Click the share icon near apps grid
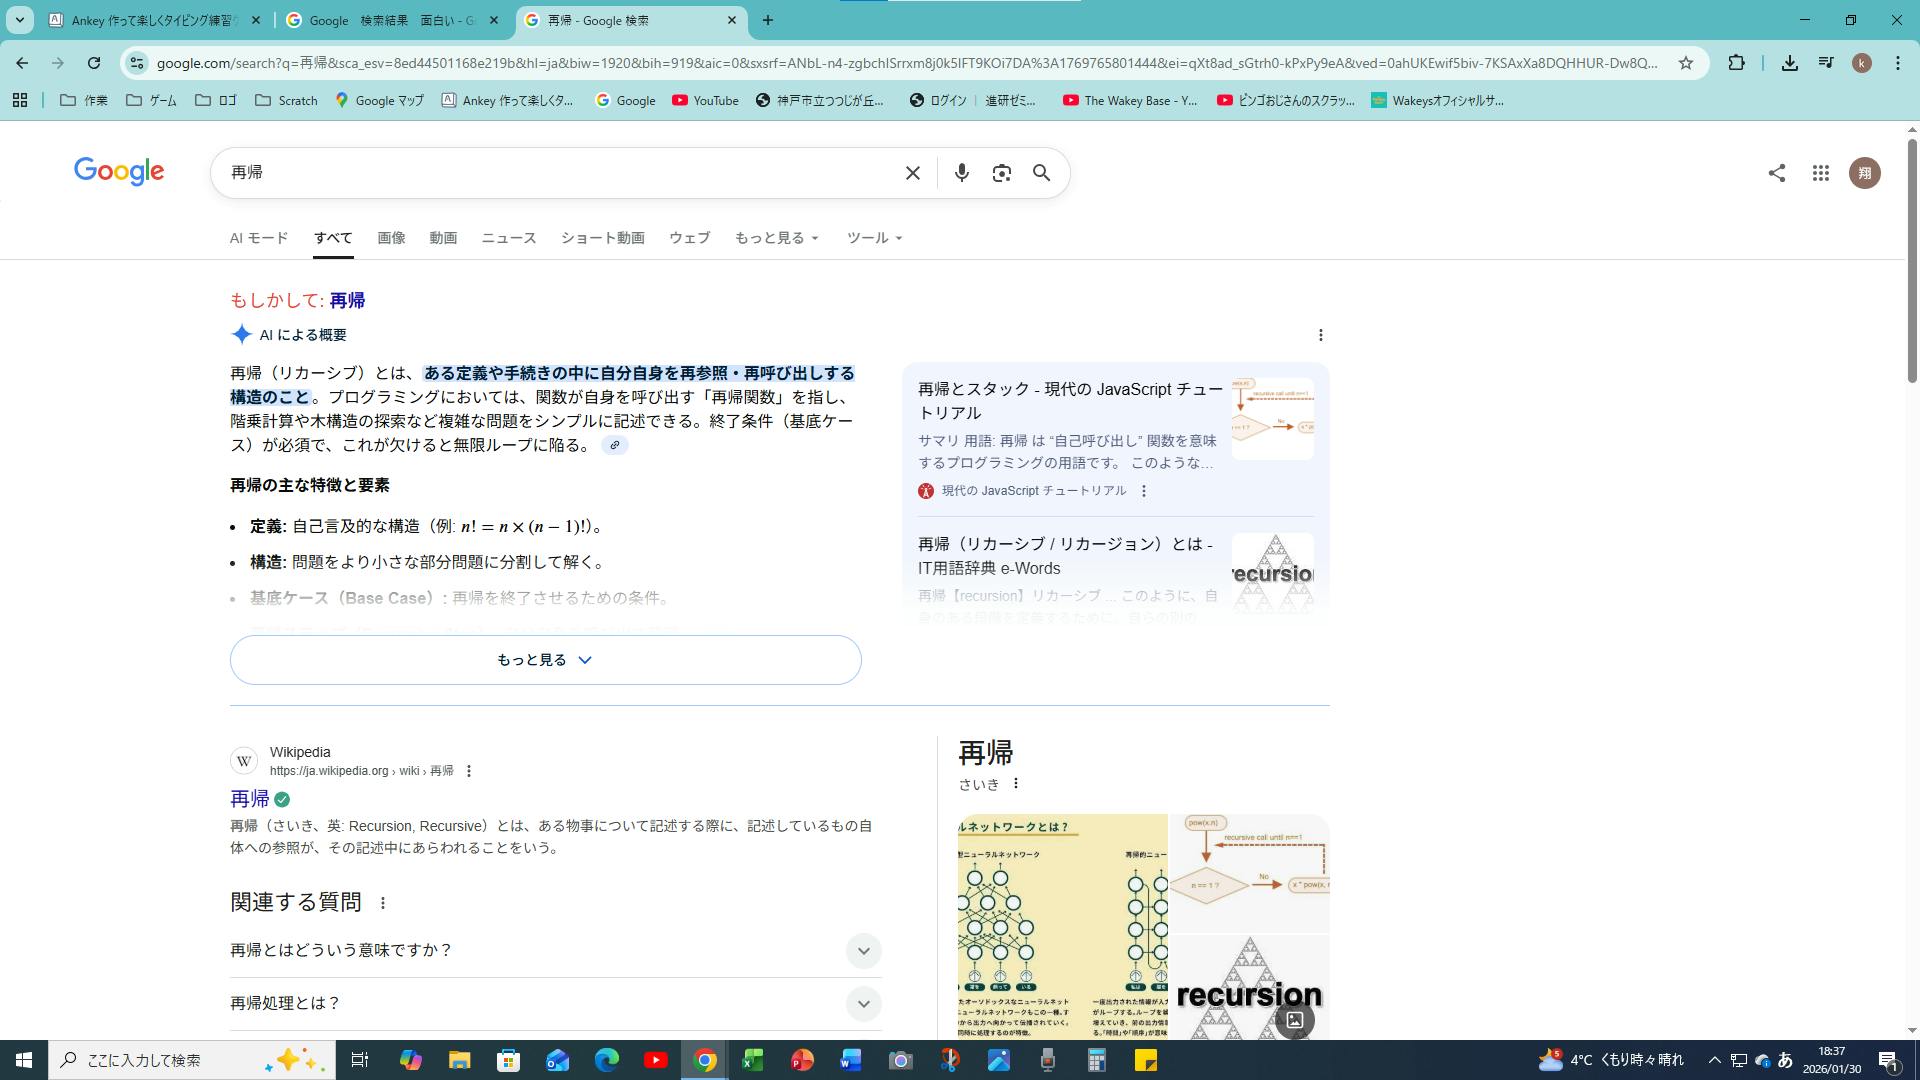The width and height of the screenshot is (1920, 1080). coord(1776,173)
